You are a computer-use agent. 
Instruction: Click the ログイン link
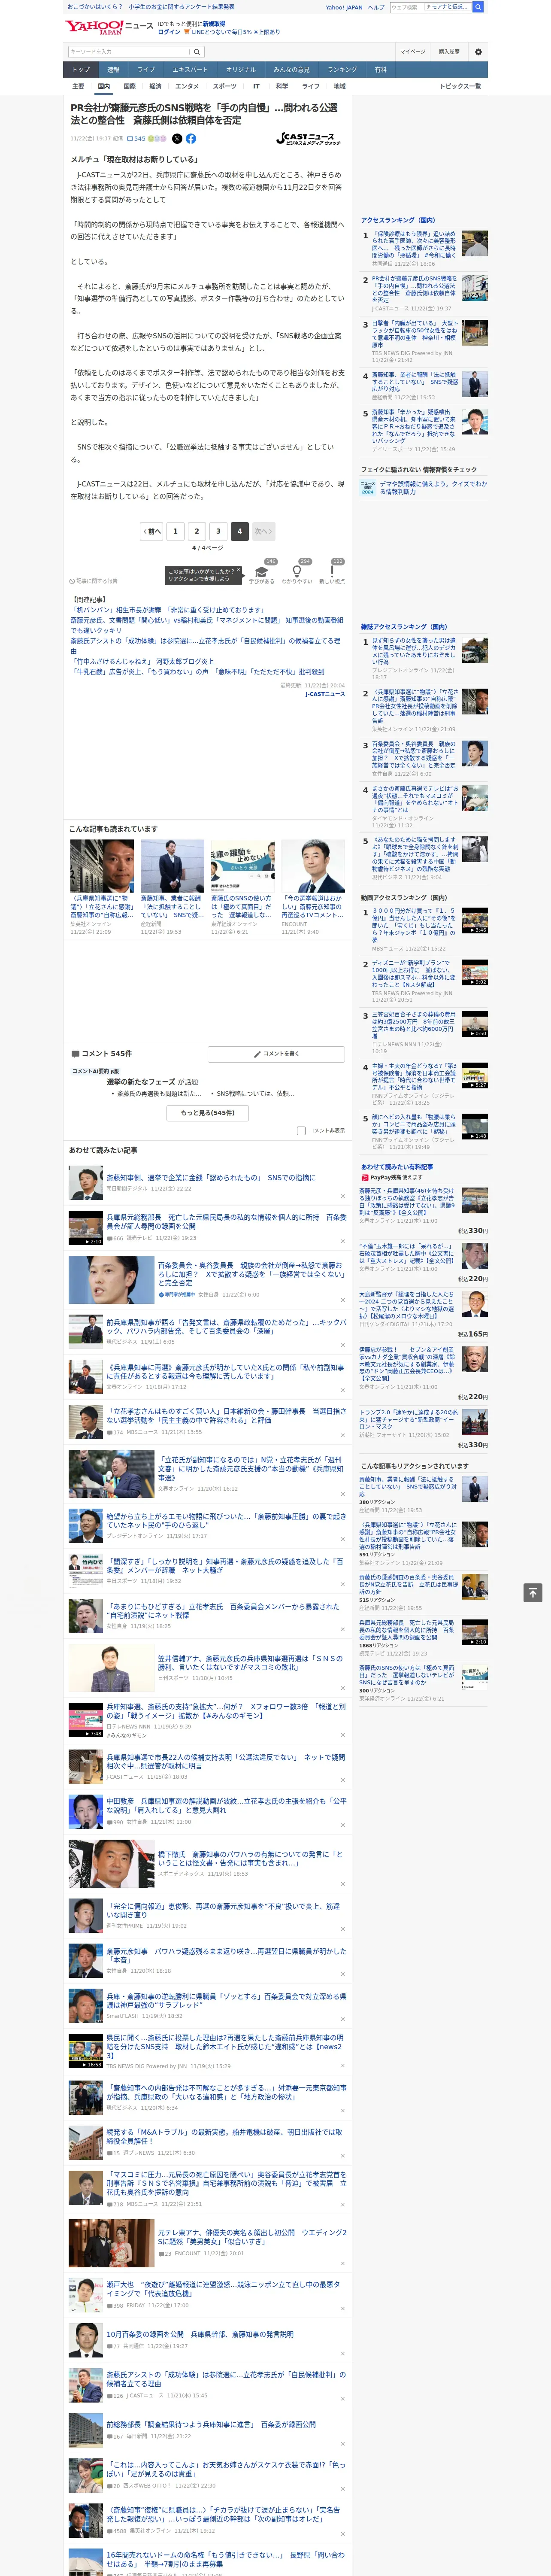(x=169, y=32)
